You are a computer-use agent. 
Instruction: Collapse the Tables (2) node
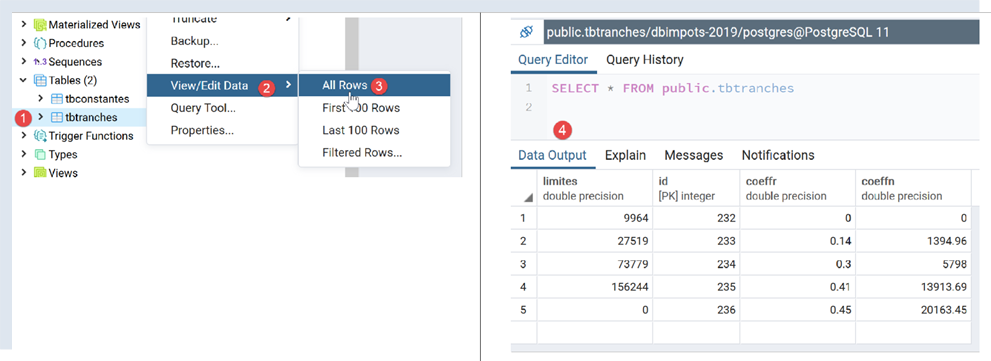pyautogui.click(x=24, y=80)
